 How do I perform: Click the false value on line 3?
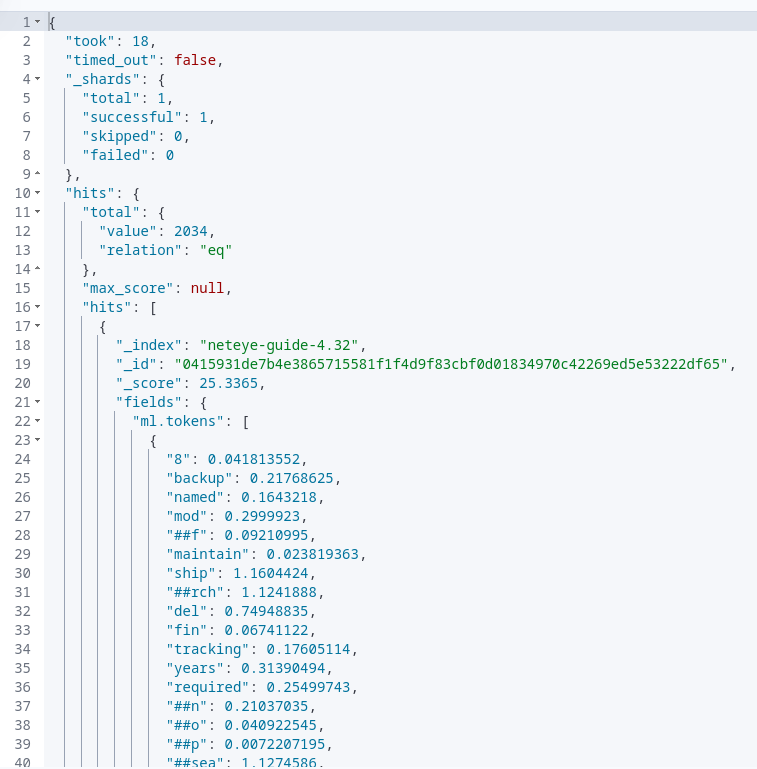pos(195,60)
